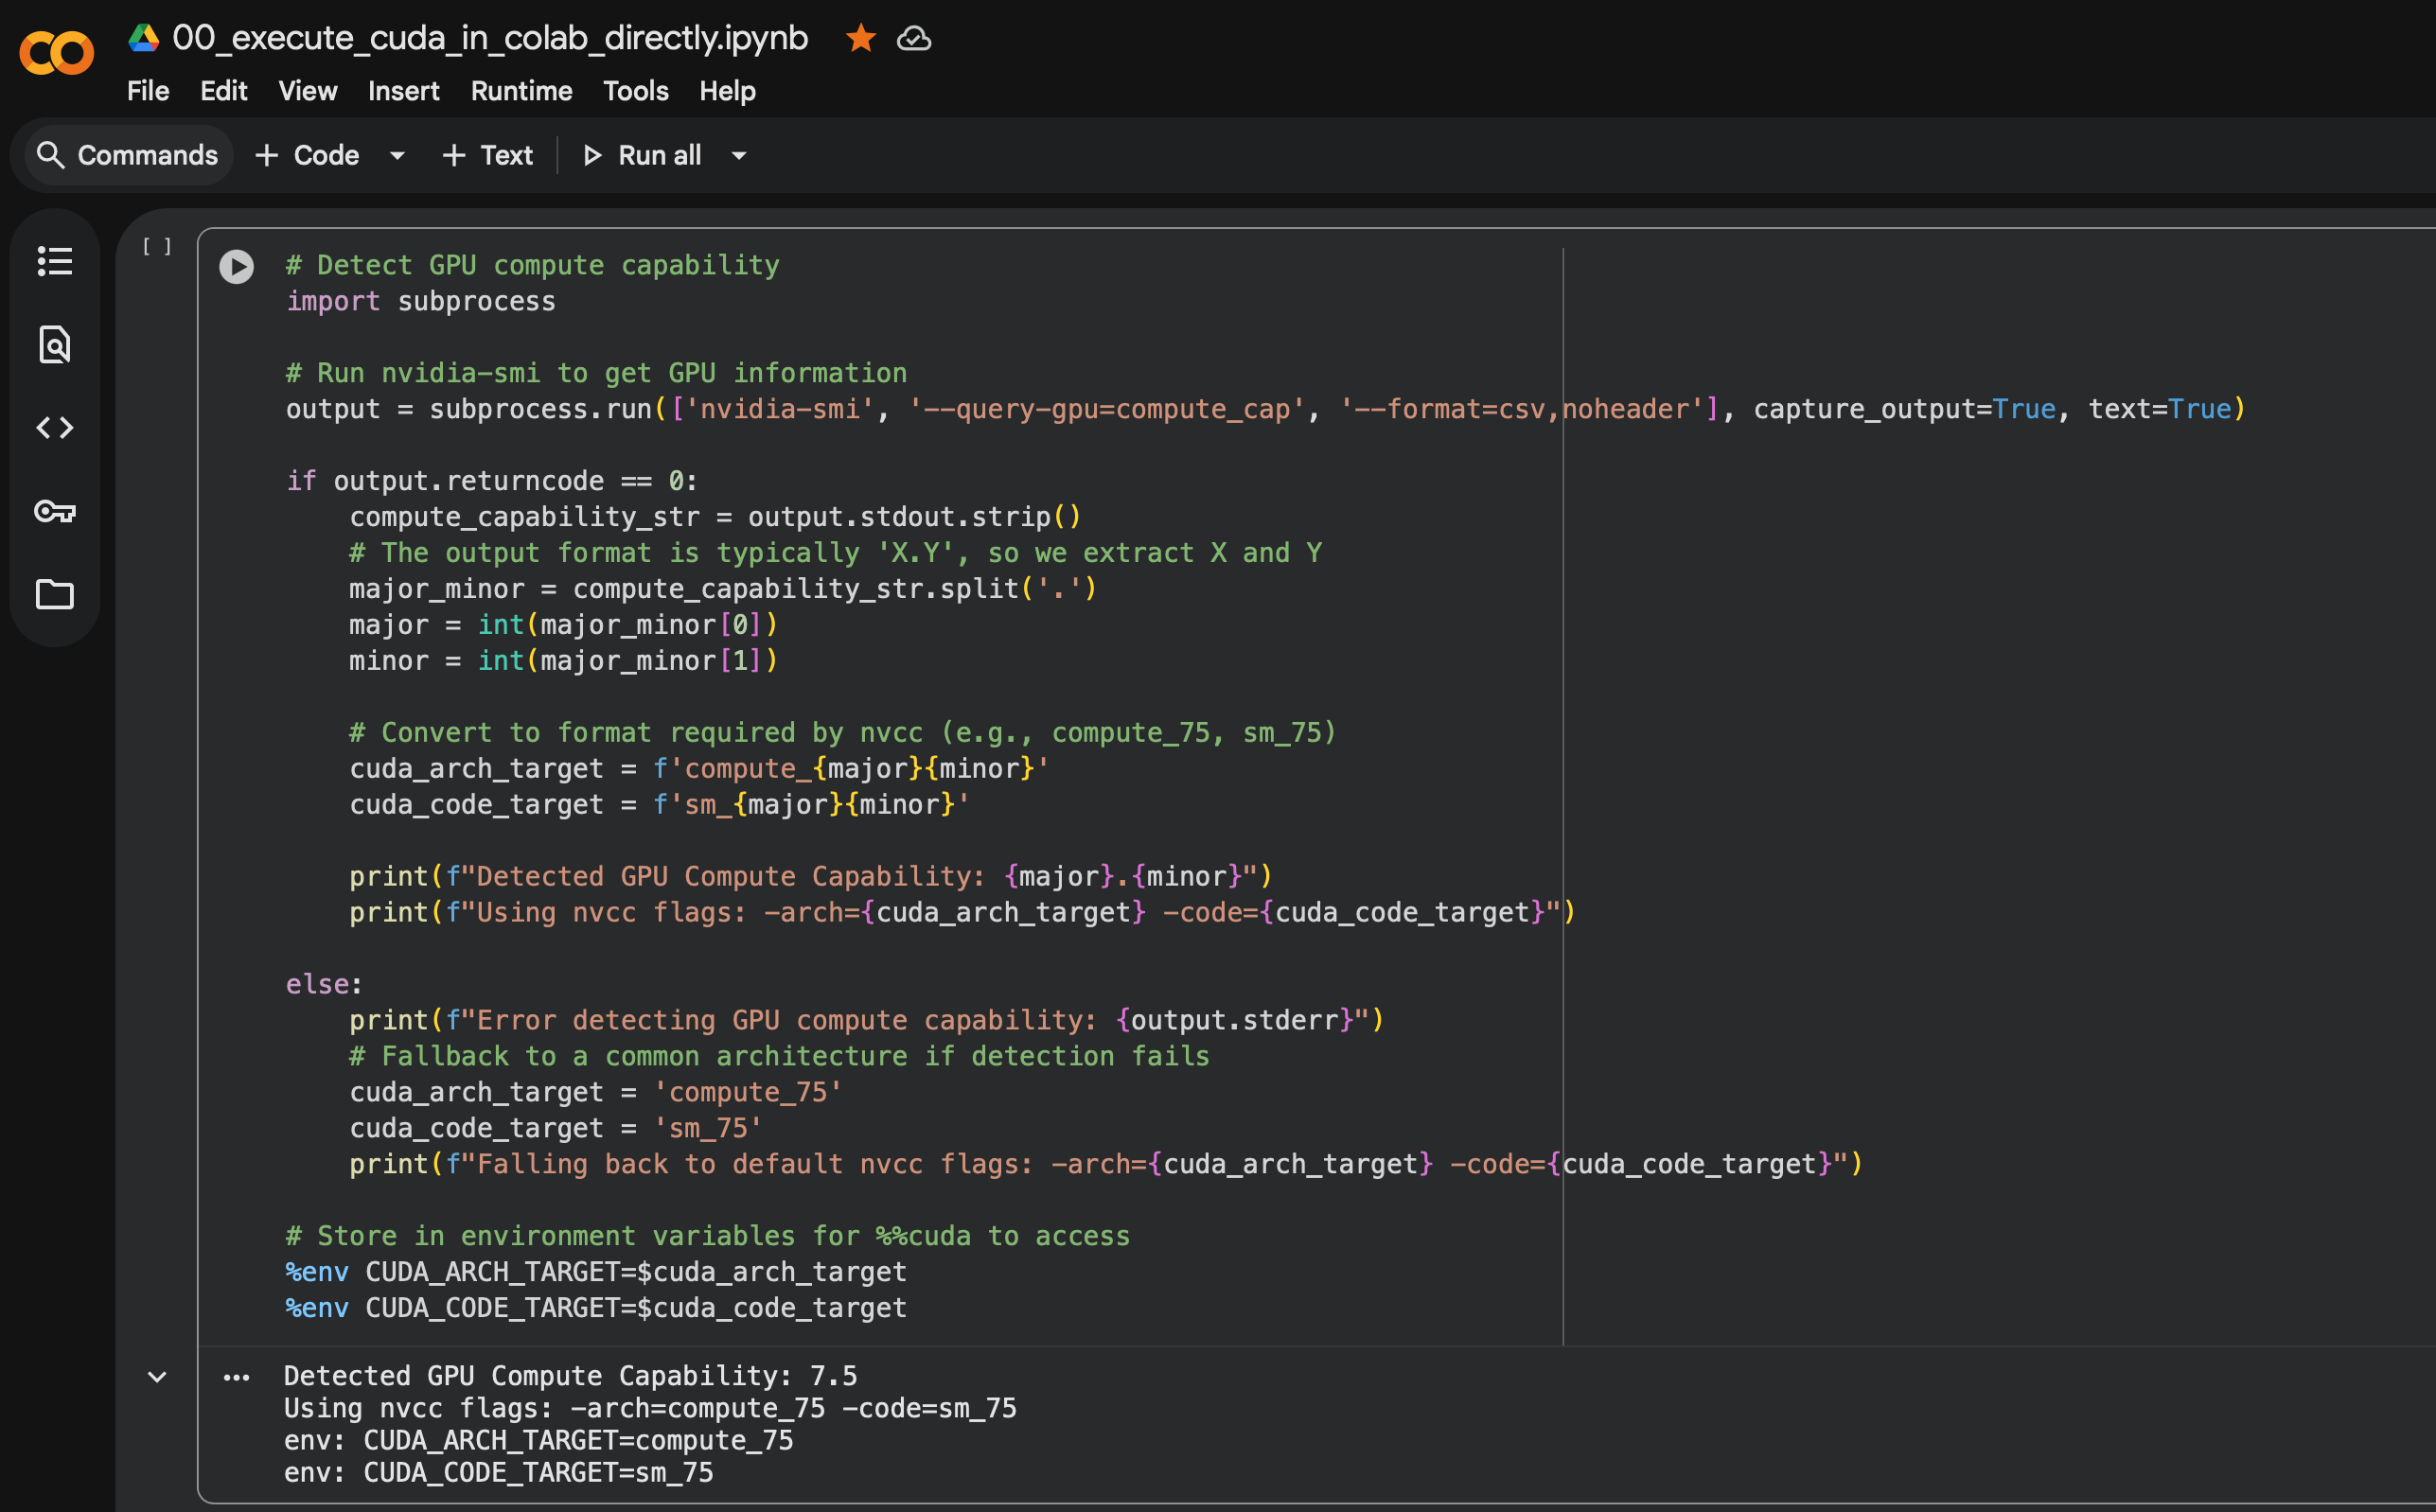Click the notebook title to rename
Viewport: 2436px width, 1512px height.
[x=490, y=38]
